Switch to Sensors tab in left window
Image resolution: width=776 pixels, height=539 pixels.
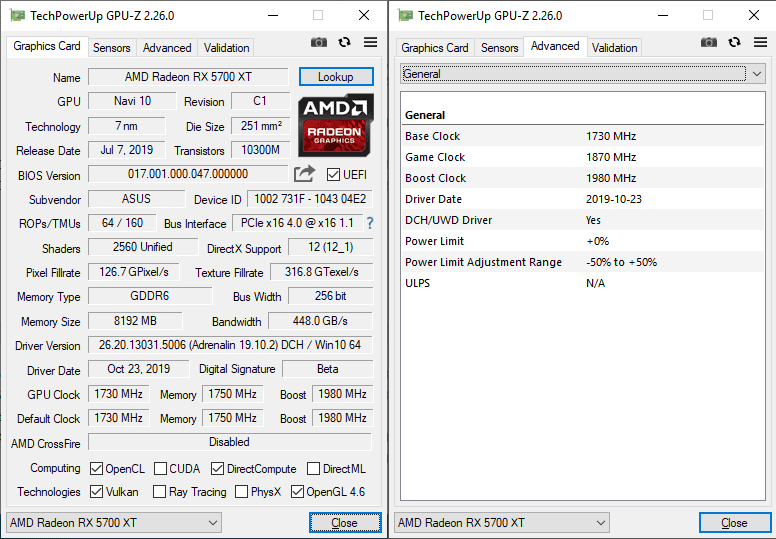(112, 48)
